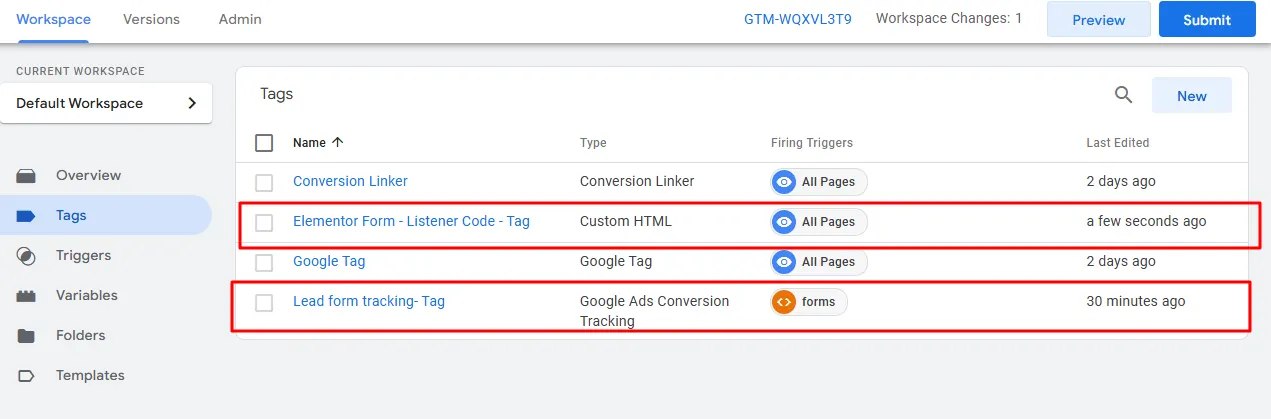The height and width of the screenshot is (419, 1271).
Task: Click the All Pages trigger chip for Google Tag
Action: (x=819, y=262)
